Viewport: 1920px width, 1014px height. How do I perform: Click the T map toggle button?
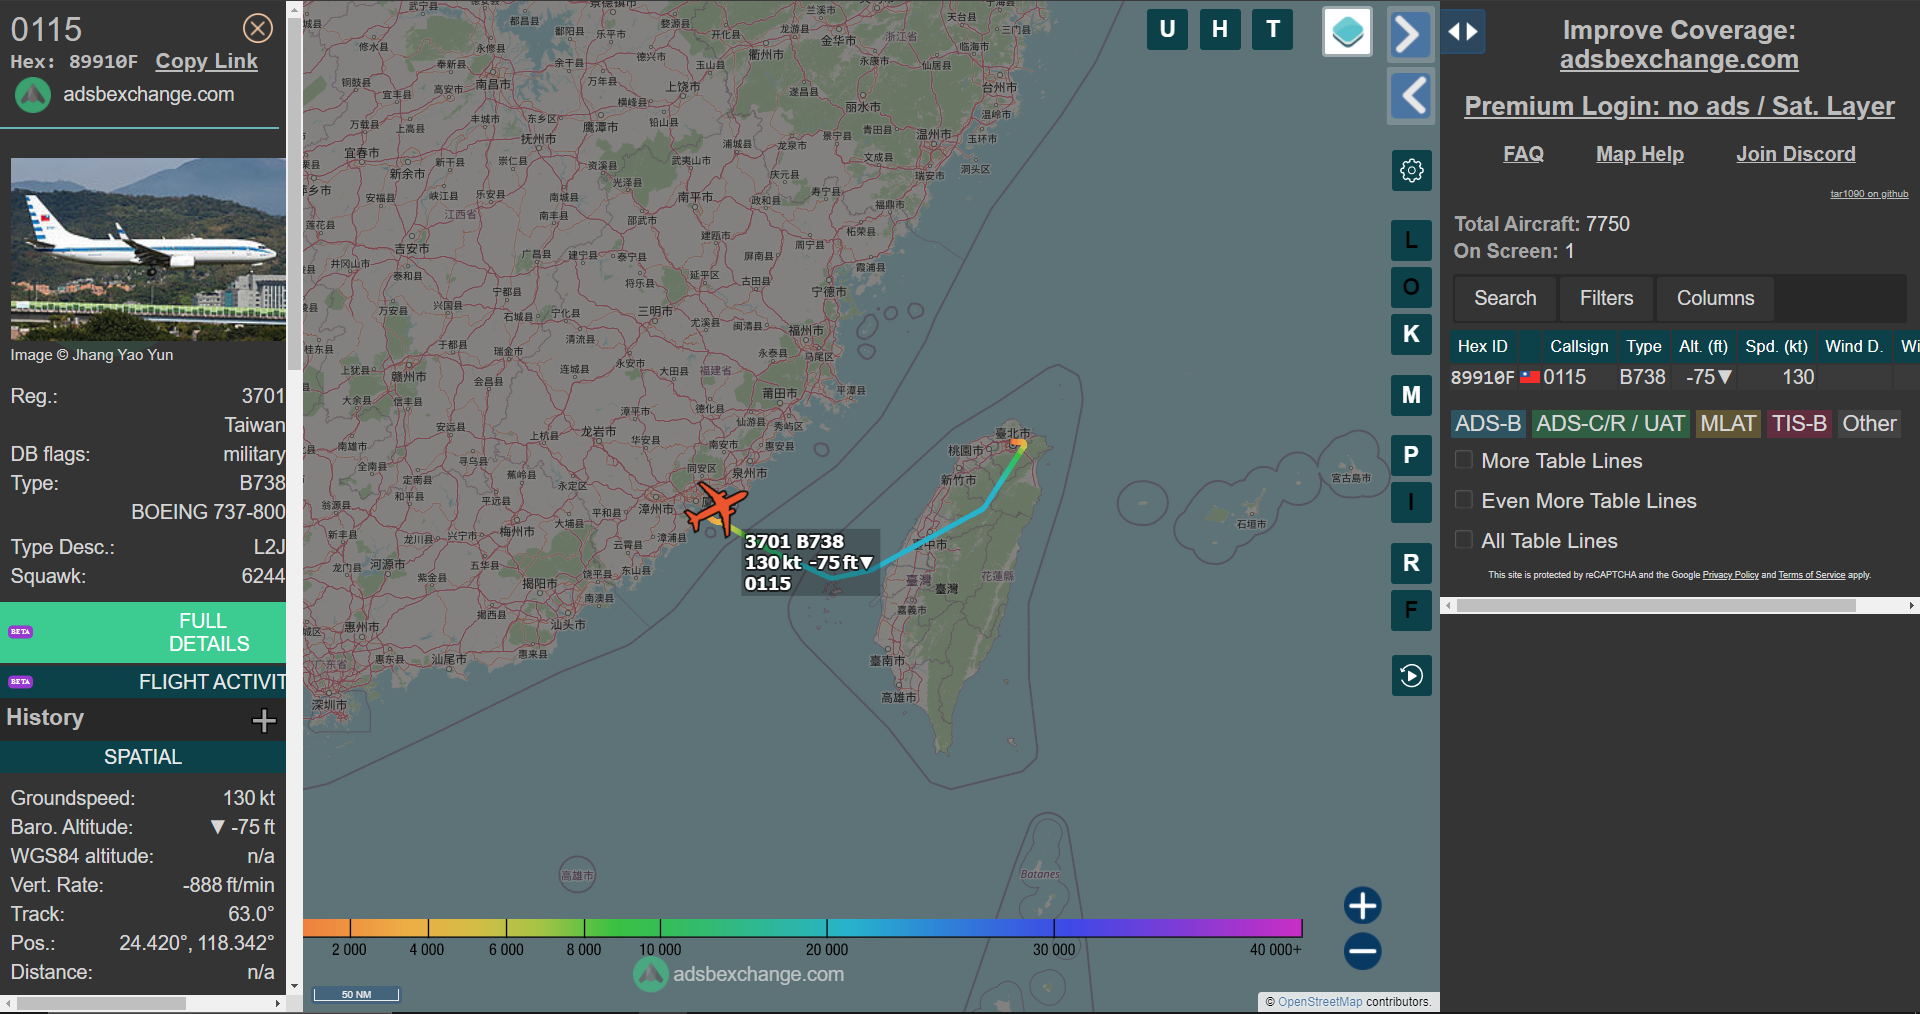[1273, 29]
